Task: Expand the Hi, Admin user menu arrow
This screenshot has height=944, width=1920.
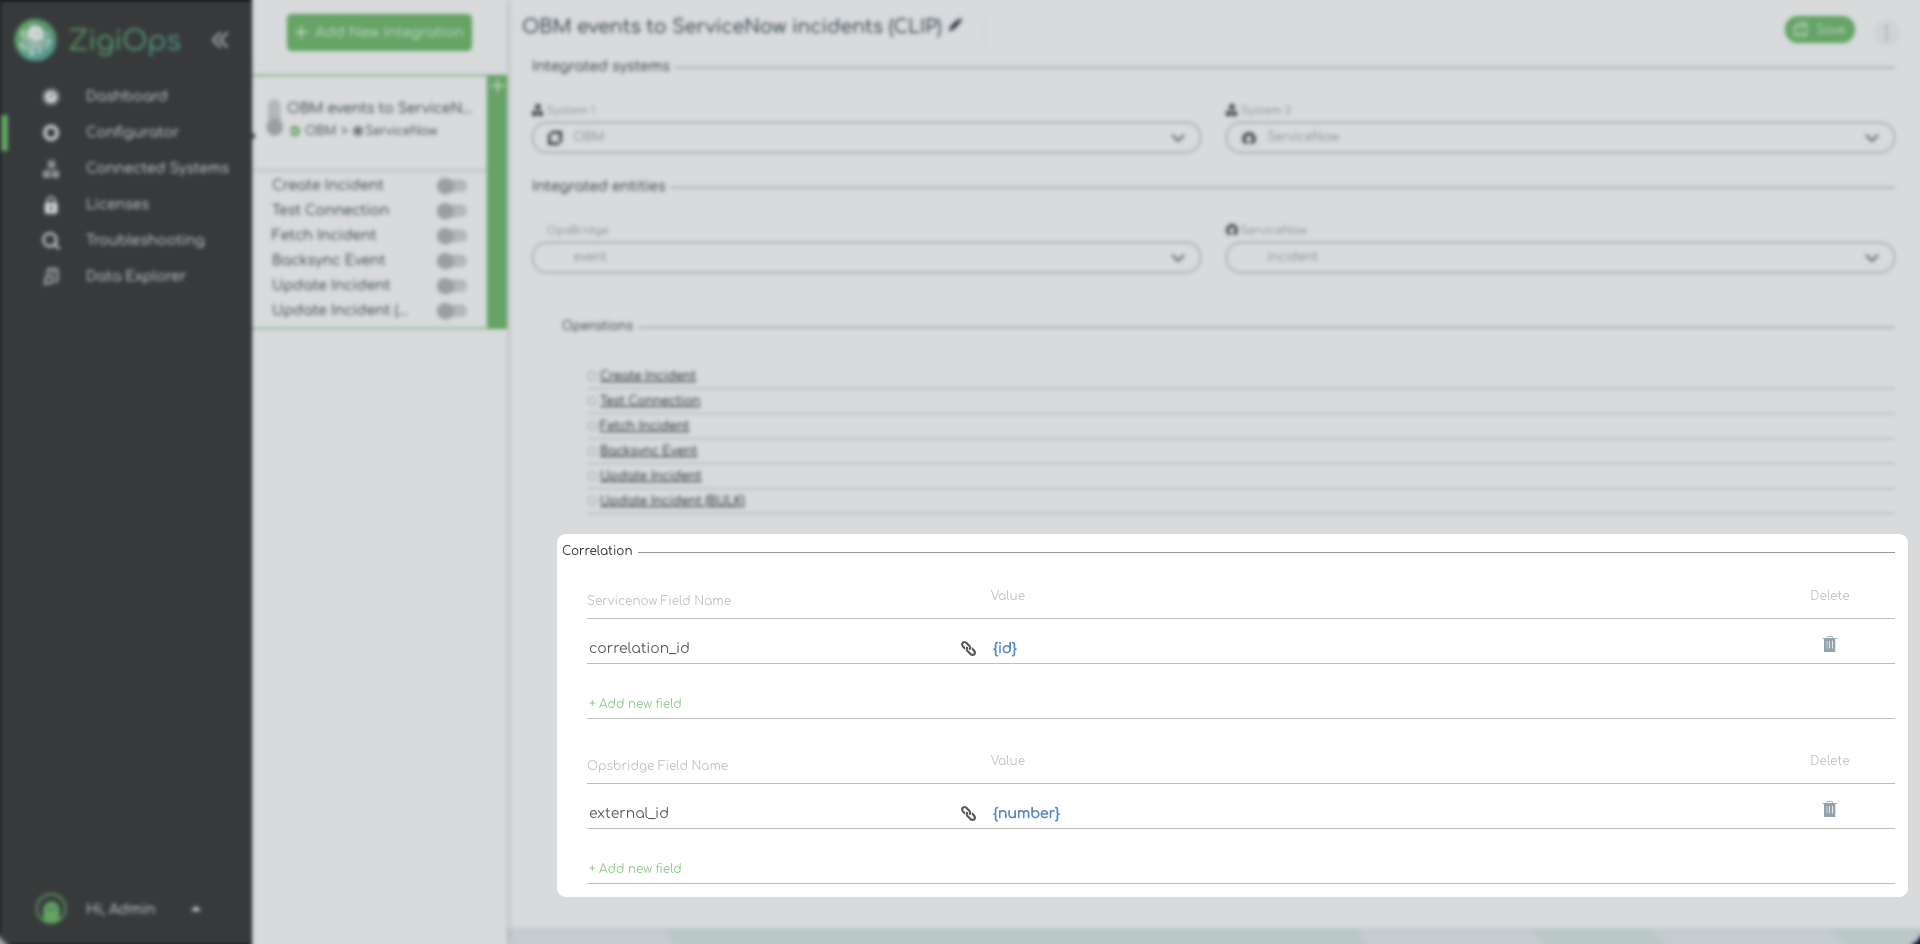Action: 196,909
